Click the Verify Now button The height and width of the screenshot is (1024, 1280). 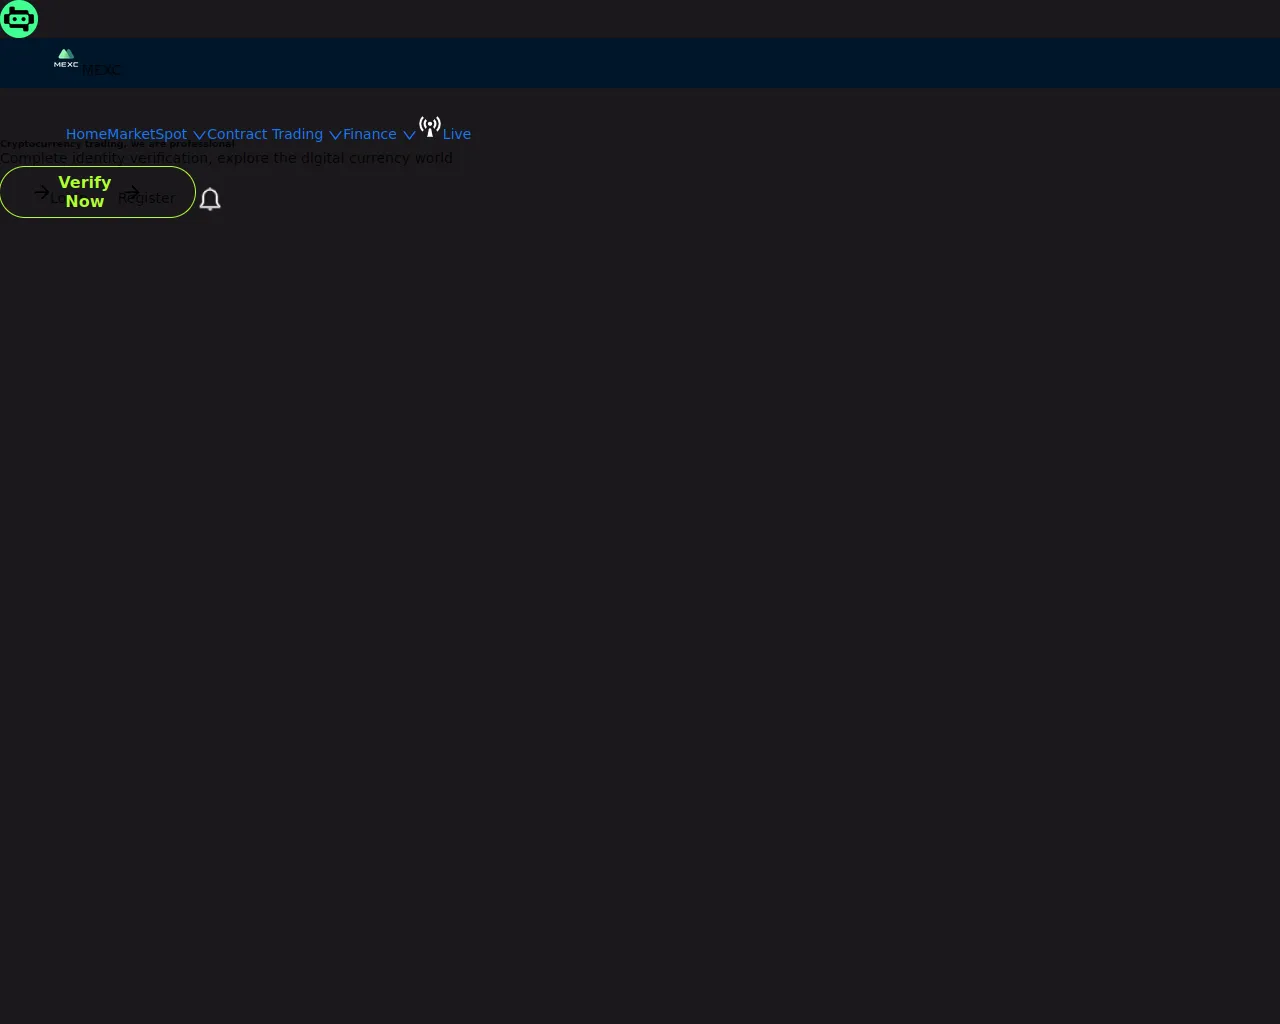[x=98, y=192]
